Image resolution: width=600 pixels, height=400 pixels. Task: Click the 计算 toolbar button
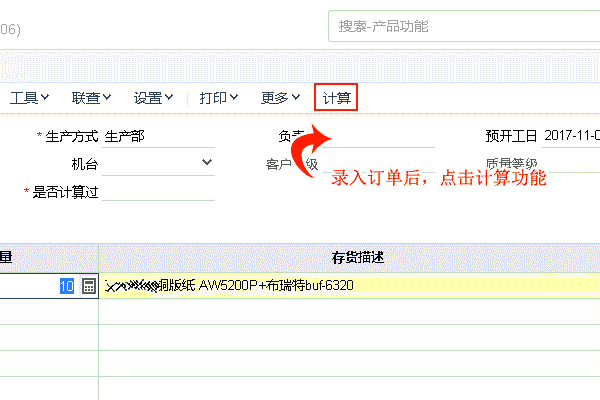coord(335,97)
